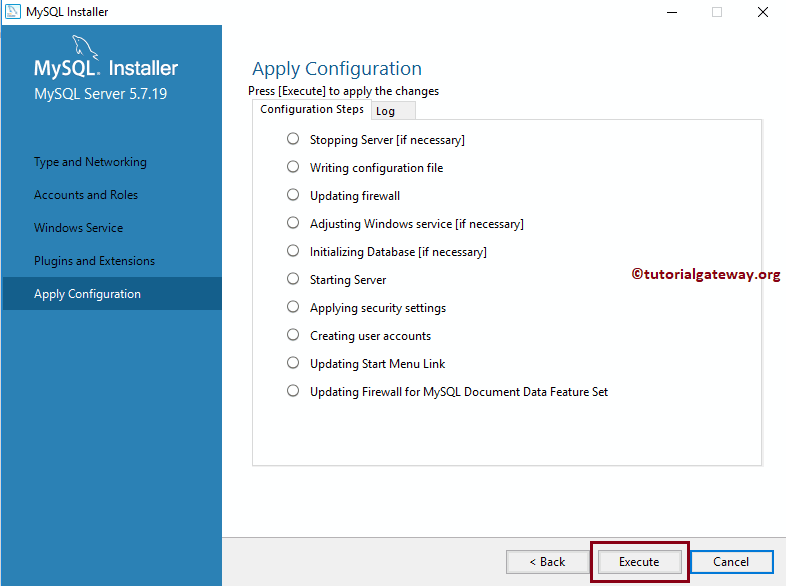Open the Configuration Steps tab

[x=312, y=109]
